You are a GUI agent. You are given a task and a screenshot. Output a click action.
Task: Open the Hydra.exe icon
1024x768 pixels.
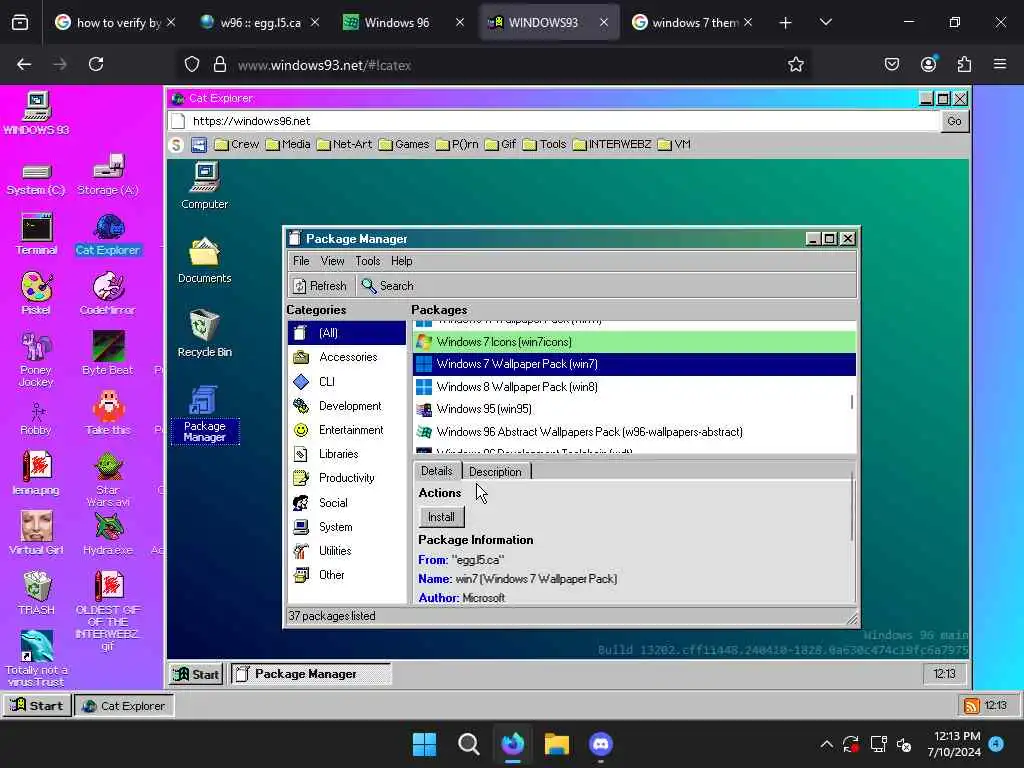[x=108, y=533]
